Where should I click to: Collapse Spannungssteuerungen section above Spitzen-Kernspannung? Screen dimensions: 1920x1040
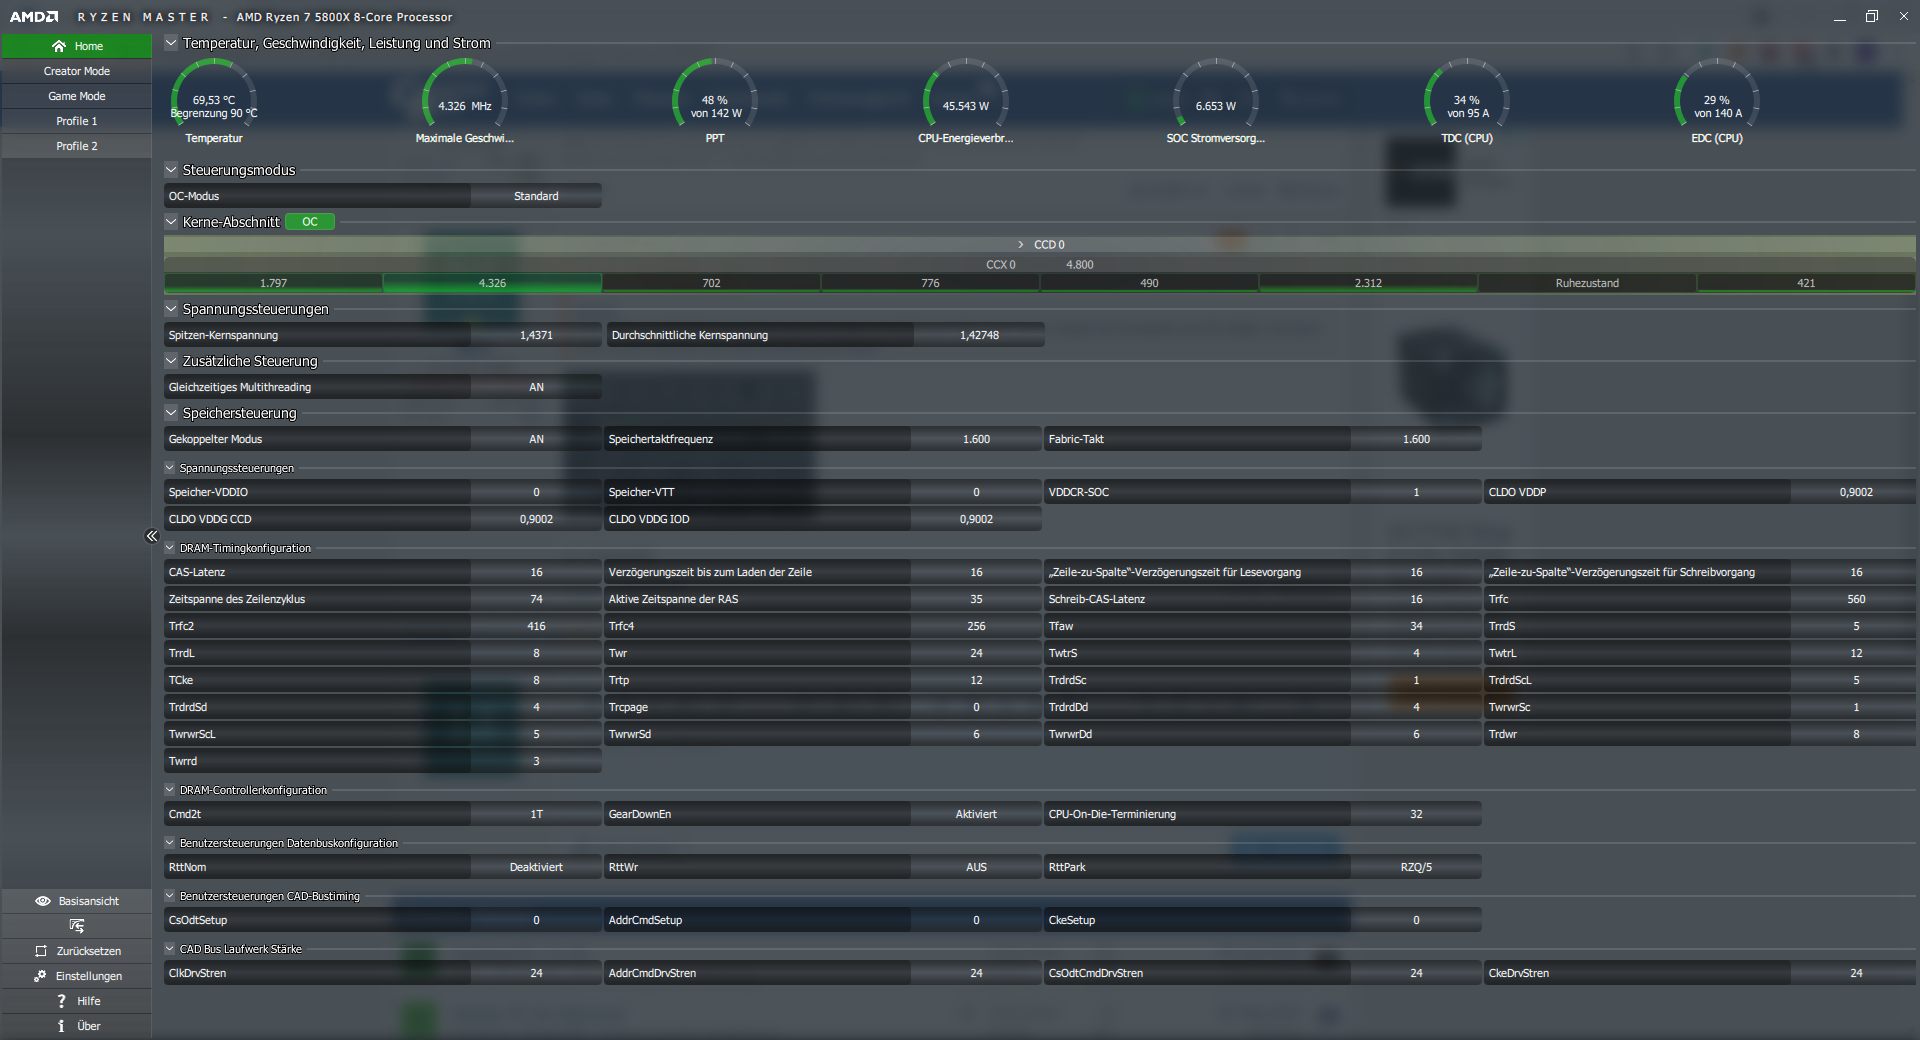(171, 309)
